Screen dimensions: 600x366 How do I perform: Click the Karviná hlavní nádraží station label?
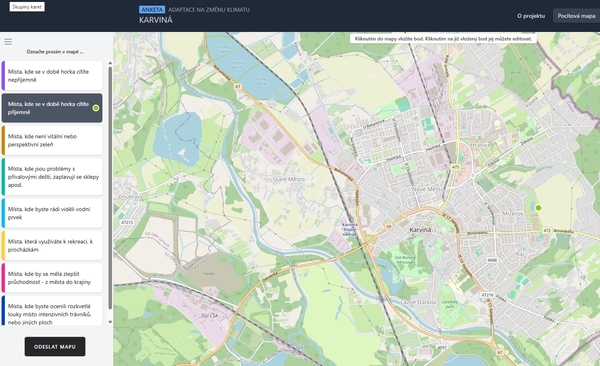[350, 229]
